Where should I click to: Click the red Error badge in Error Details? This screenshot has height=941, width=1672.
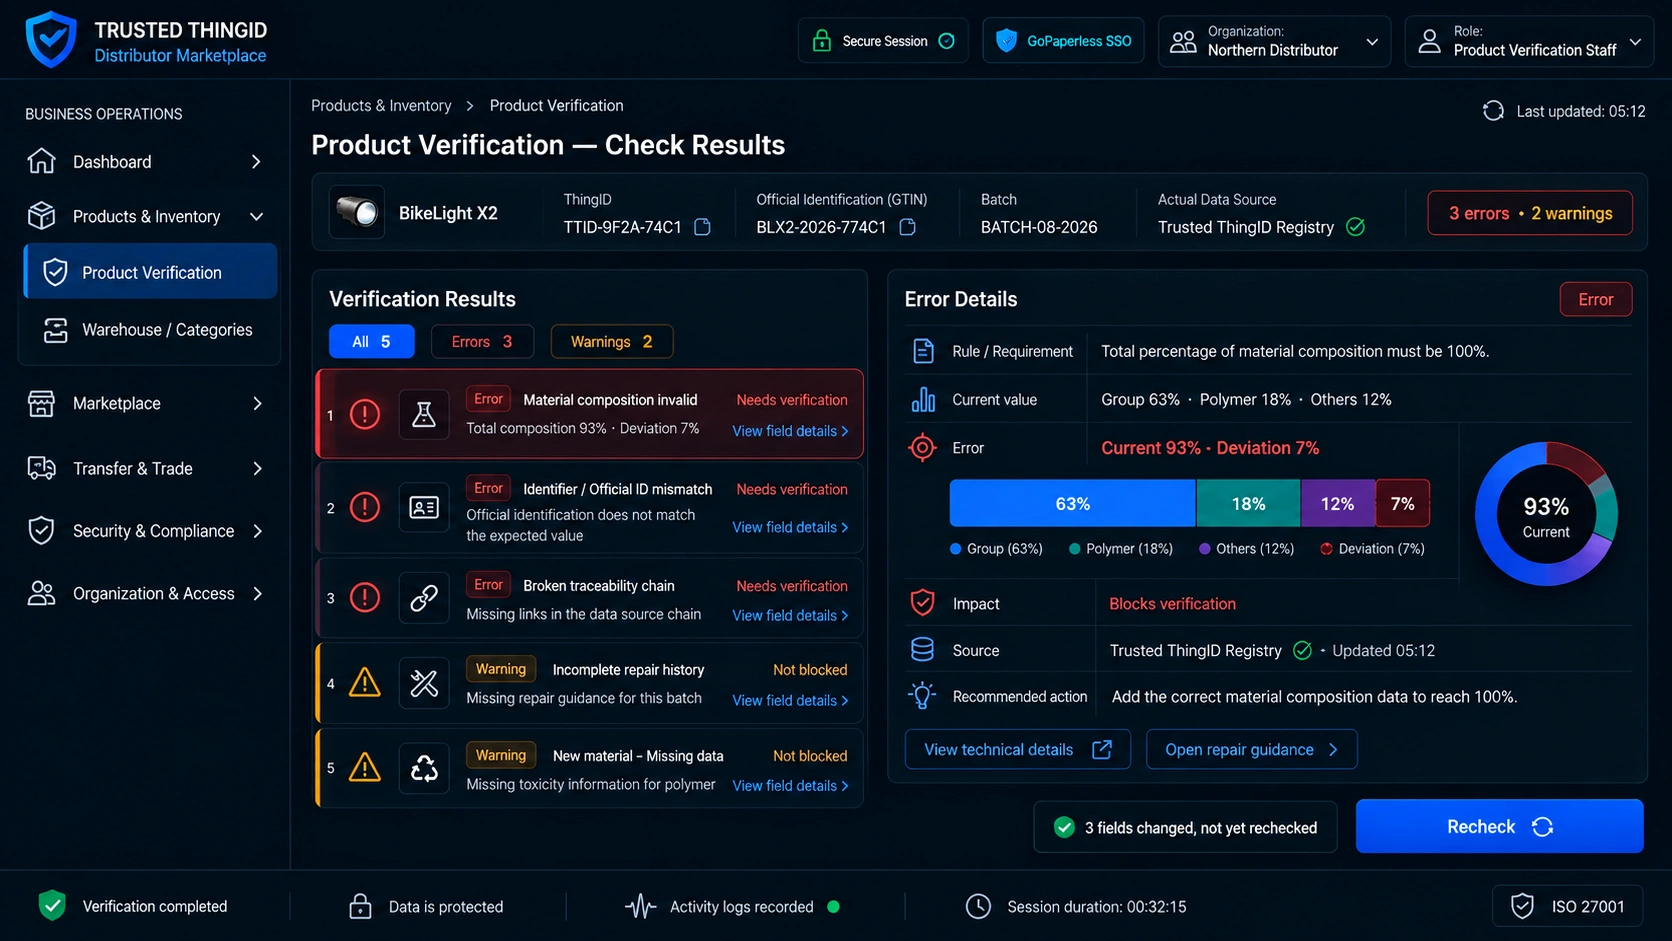pos(1596,299)
